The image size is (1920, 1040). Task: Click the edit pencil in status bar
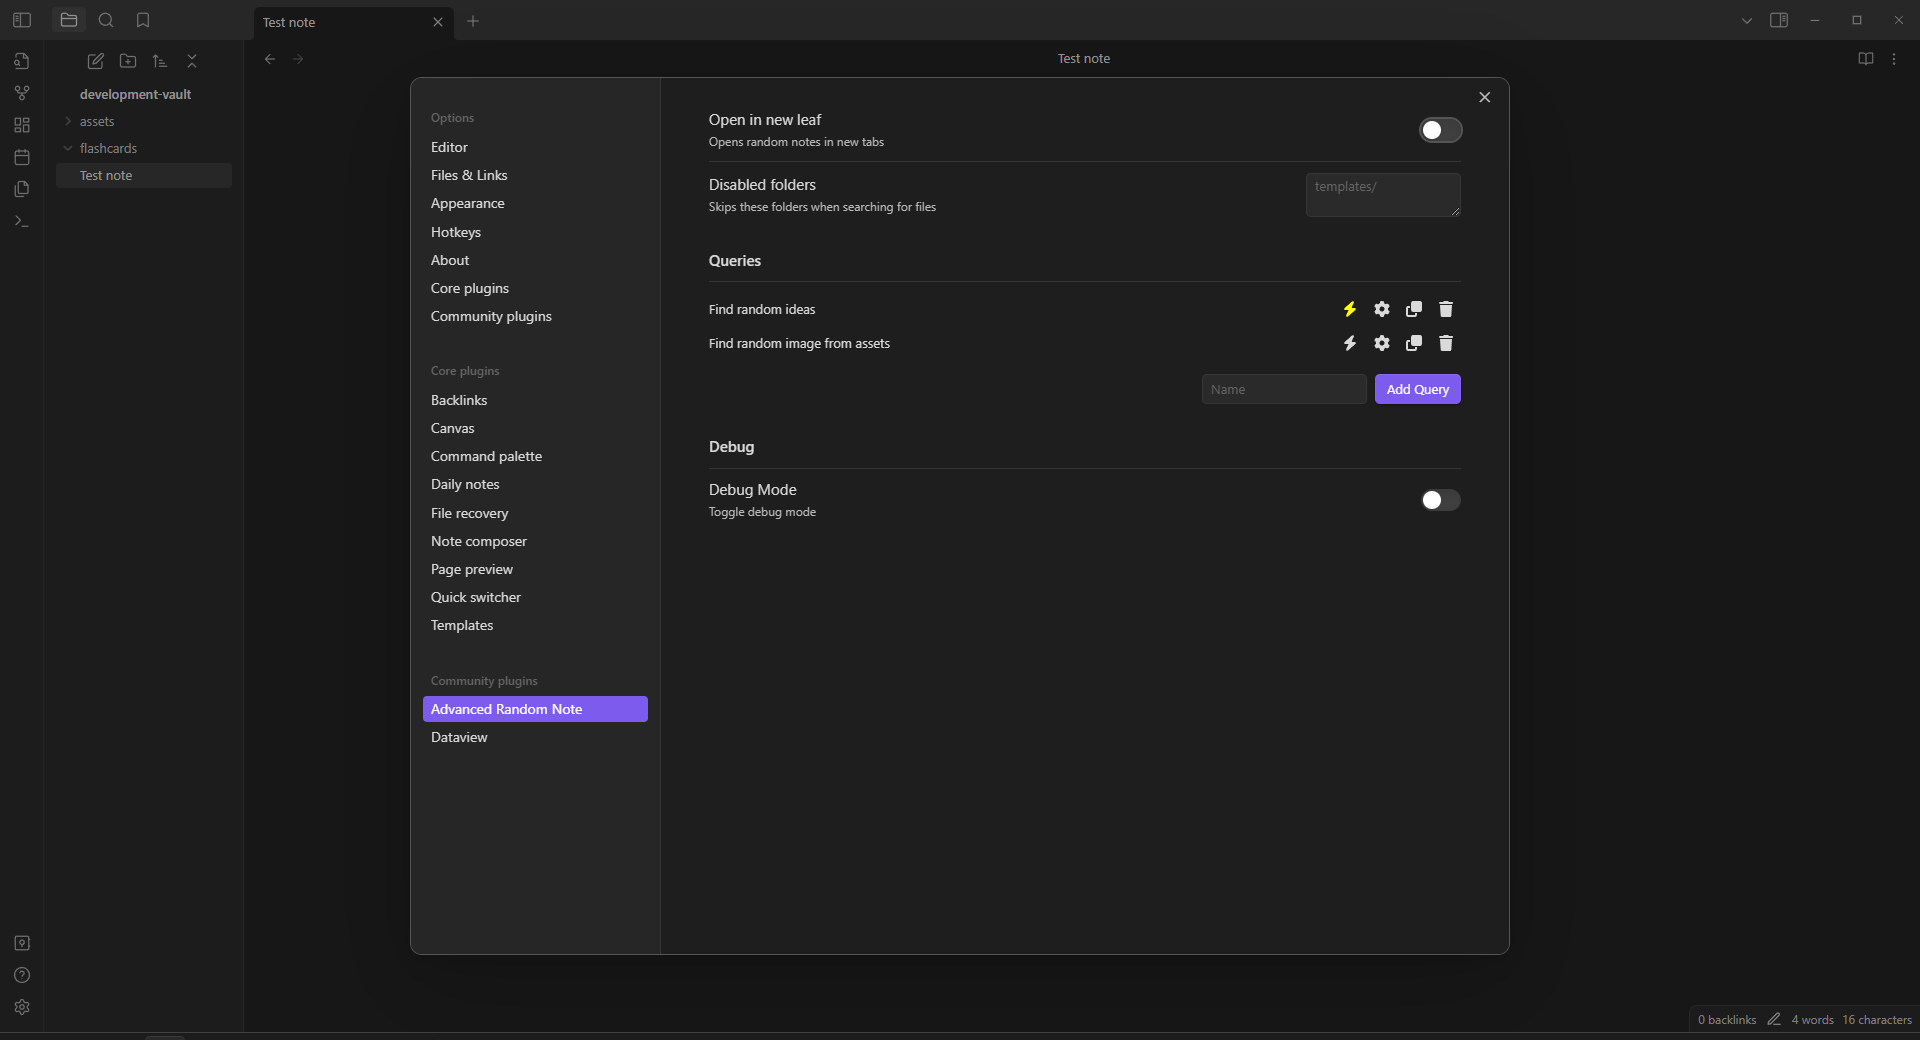(x=1774, y=1019)
